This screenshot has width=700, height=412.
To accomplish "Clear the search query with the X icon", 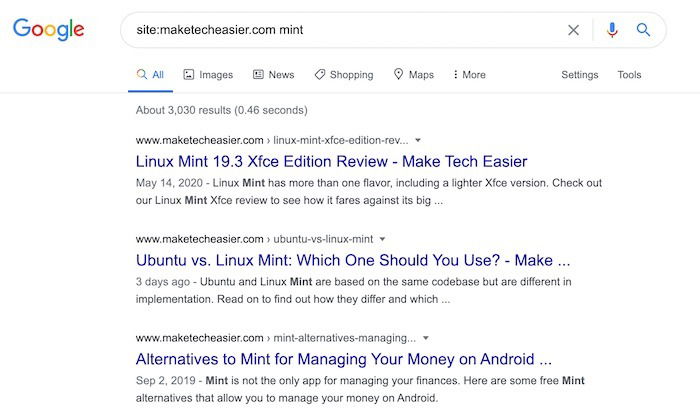I will [573, 30].
